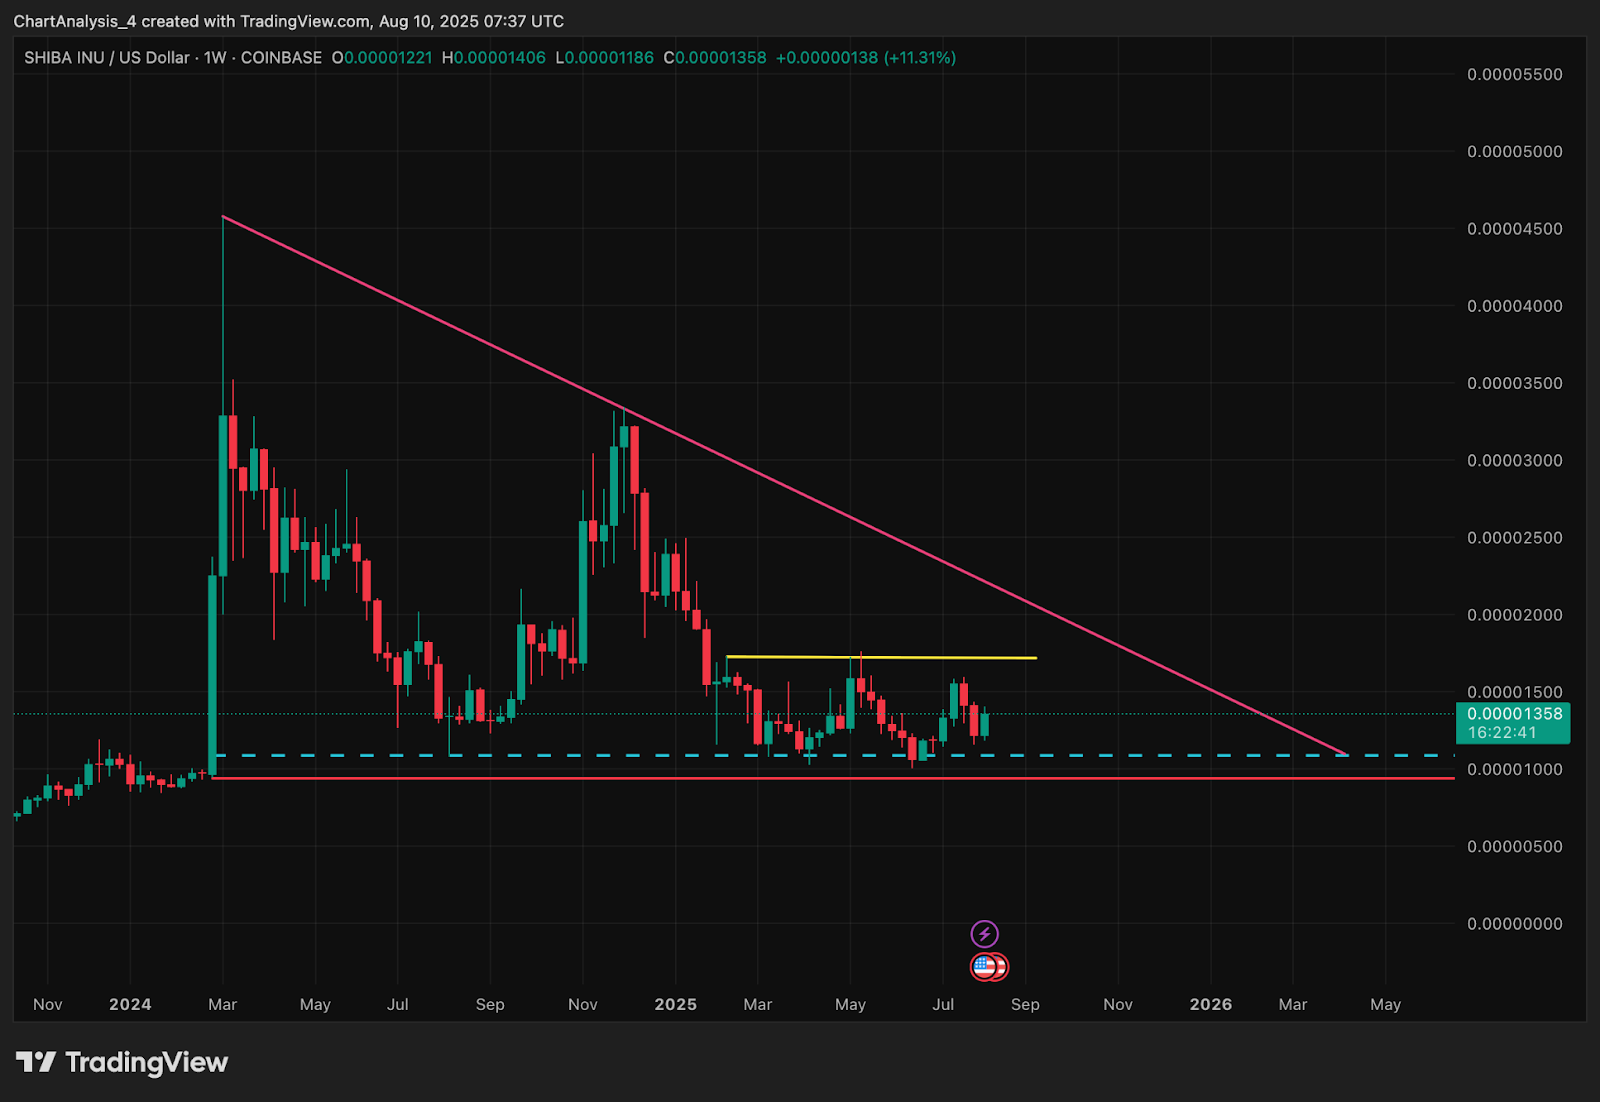
Task: Click the high value H0.00001406 in header
Action: [494, 58]
